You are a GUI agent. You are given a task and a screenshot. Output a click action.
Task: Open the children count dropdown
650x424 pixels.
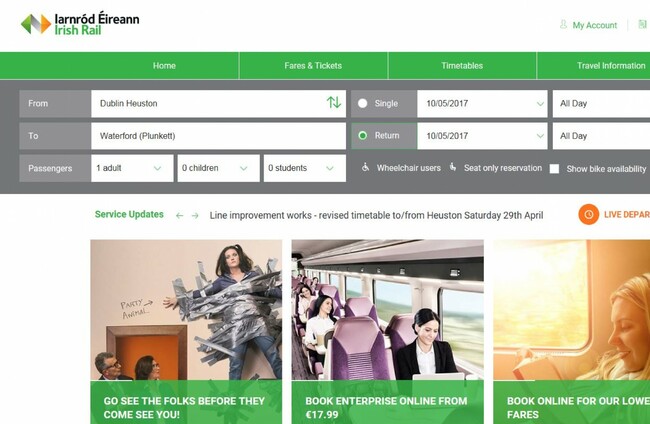218,168
